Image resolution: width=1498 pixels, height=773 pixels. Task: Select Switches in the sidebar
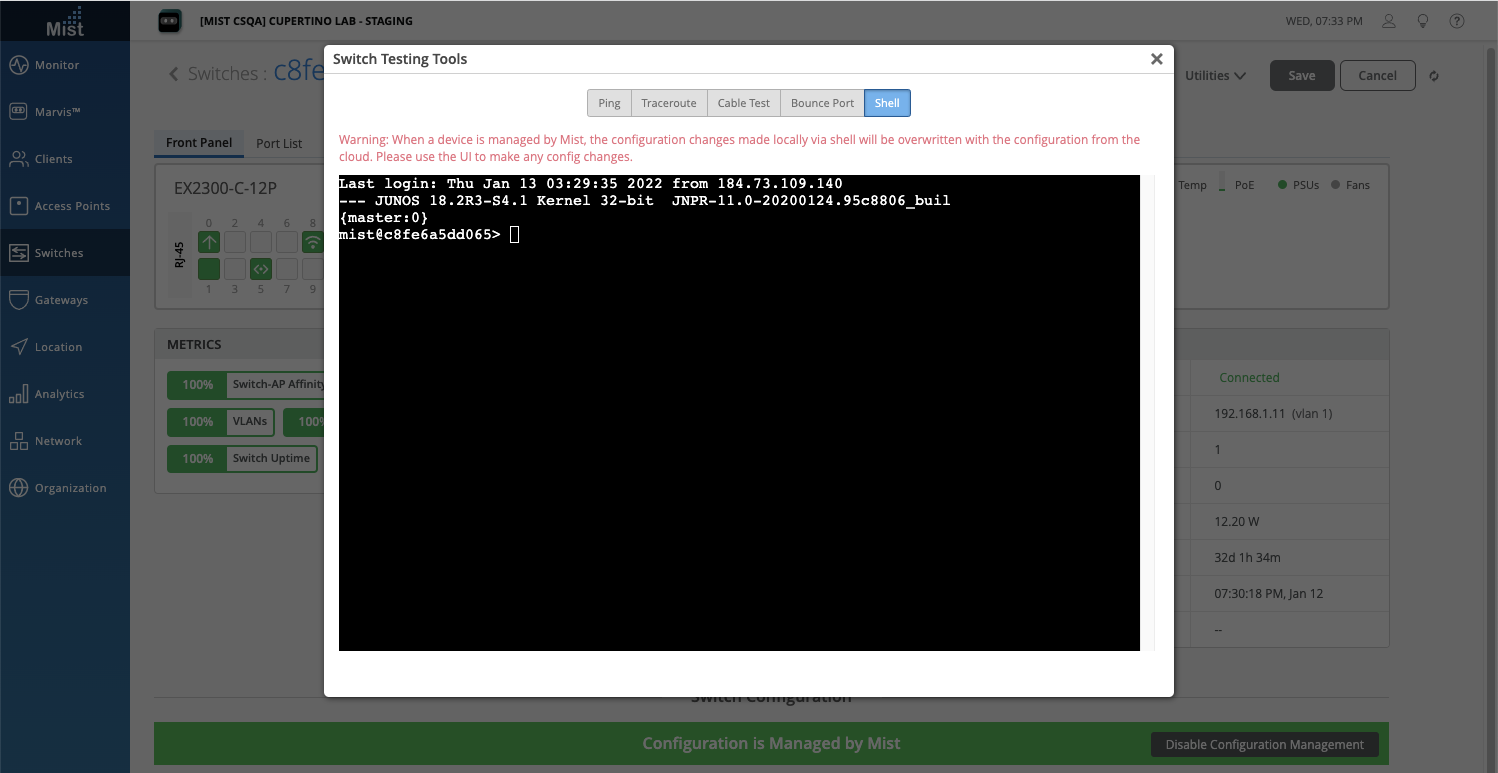click(65, 253)
